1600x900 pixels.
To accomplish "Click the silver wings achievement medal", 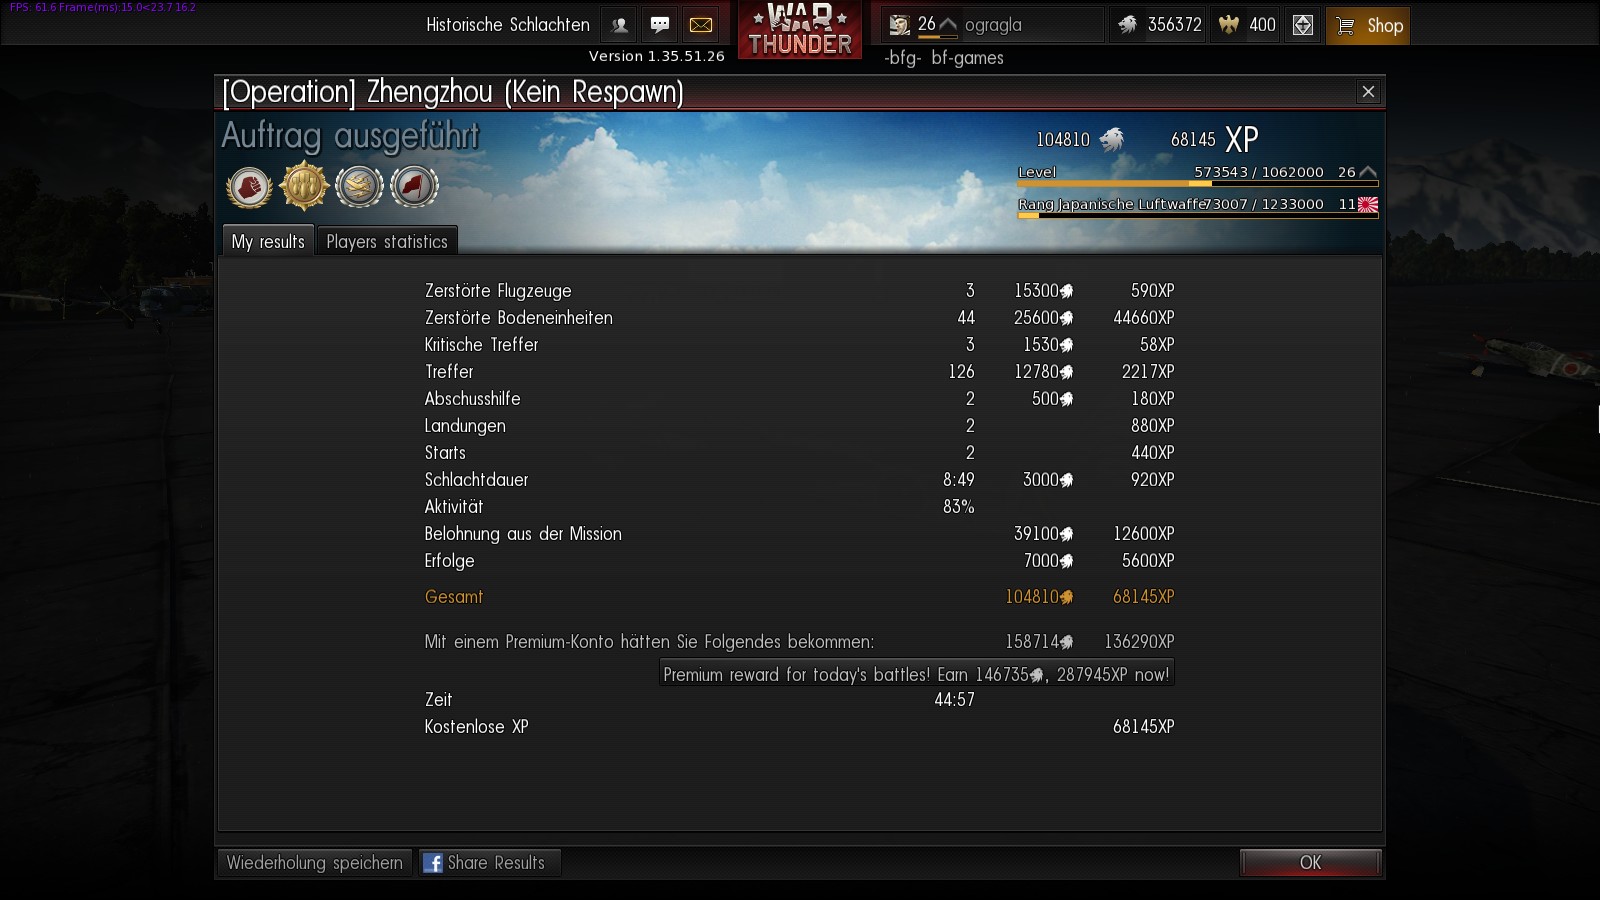I will tap(359, 186).
